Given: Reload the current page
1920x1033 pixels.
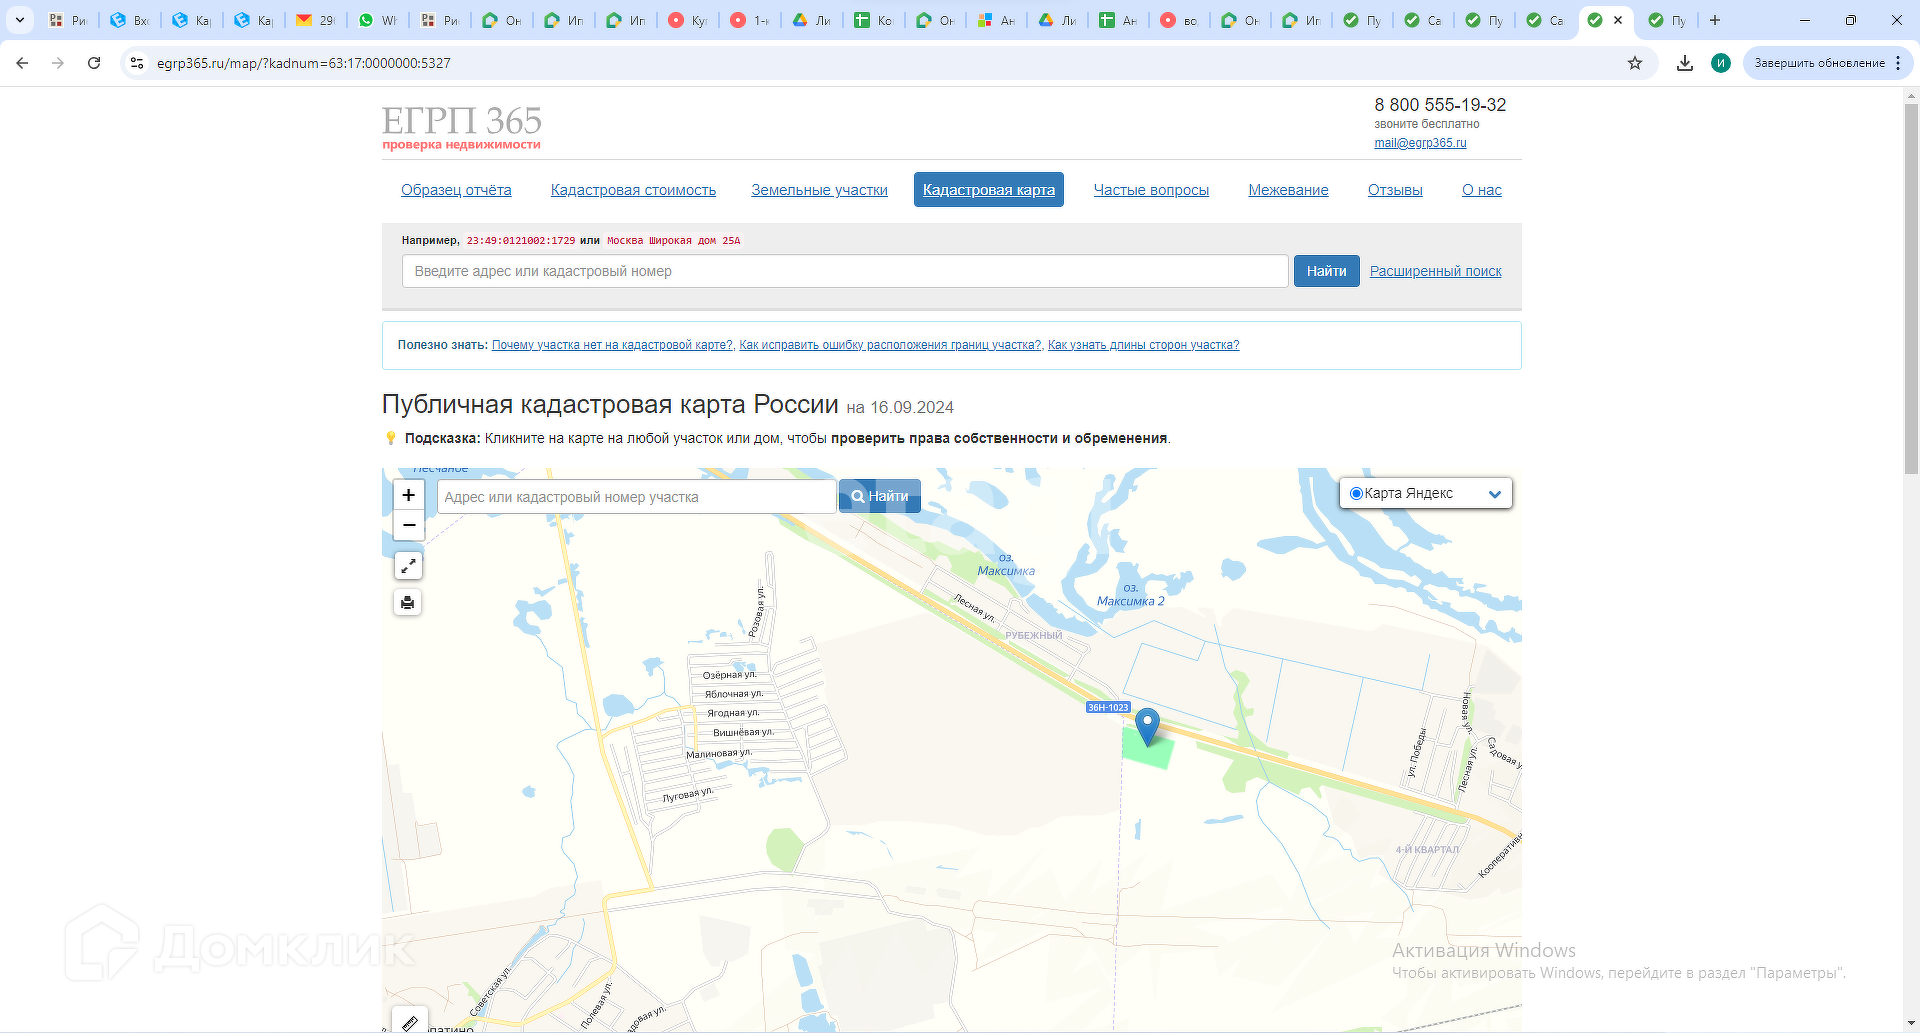Looking at the screenshot, I should (94, 63).
